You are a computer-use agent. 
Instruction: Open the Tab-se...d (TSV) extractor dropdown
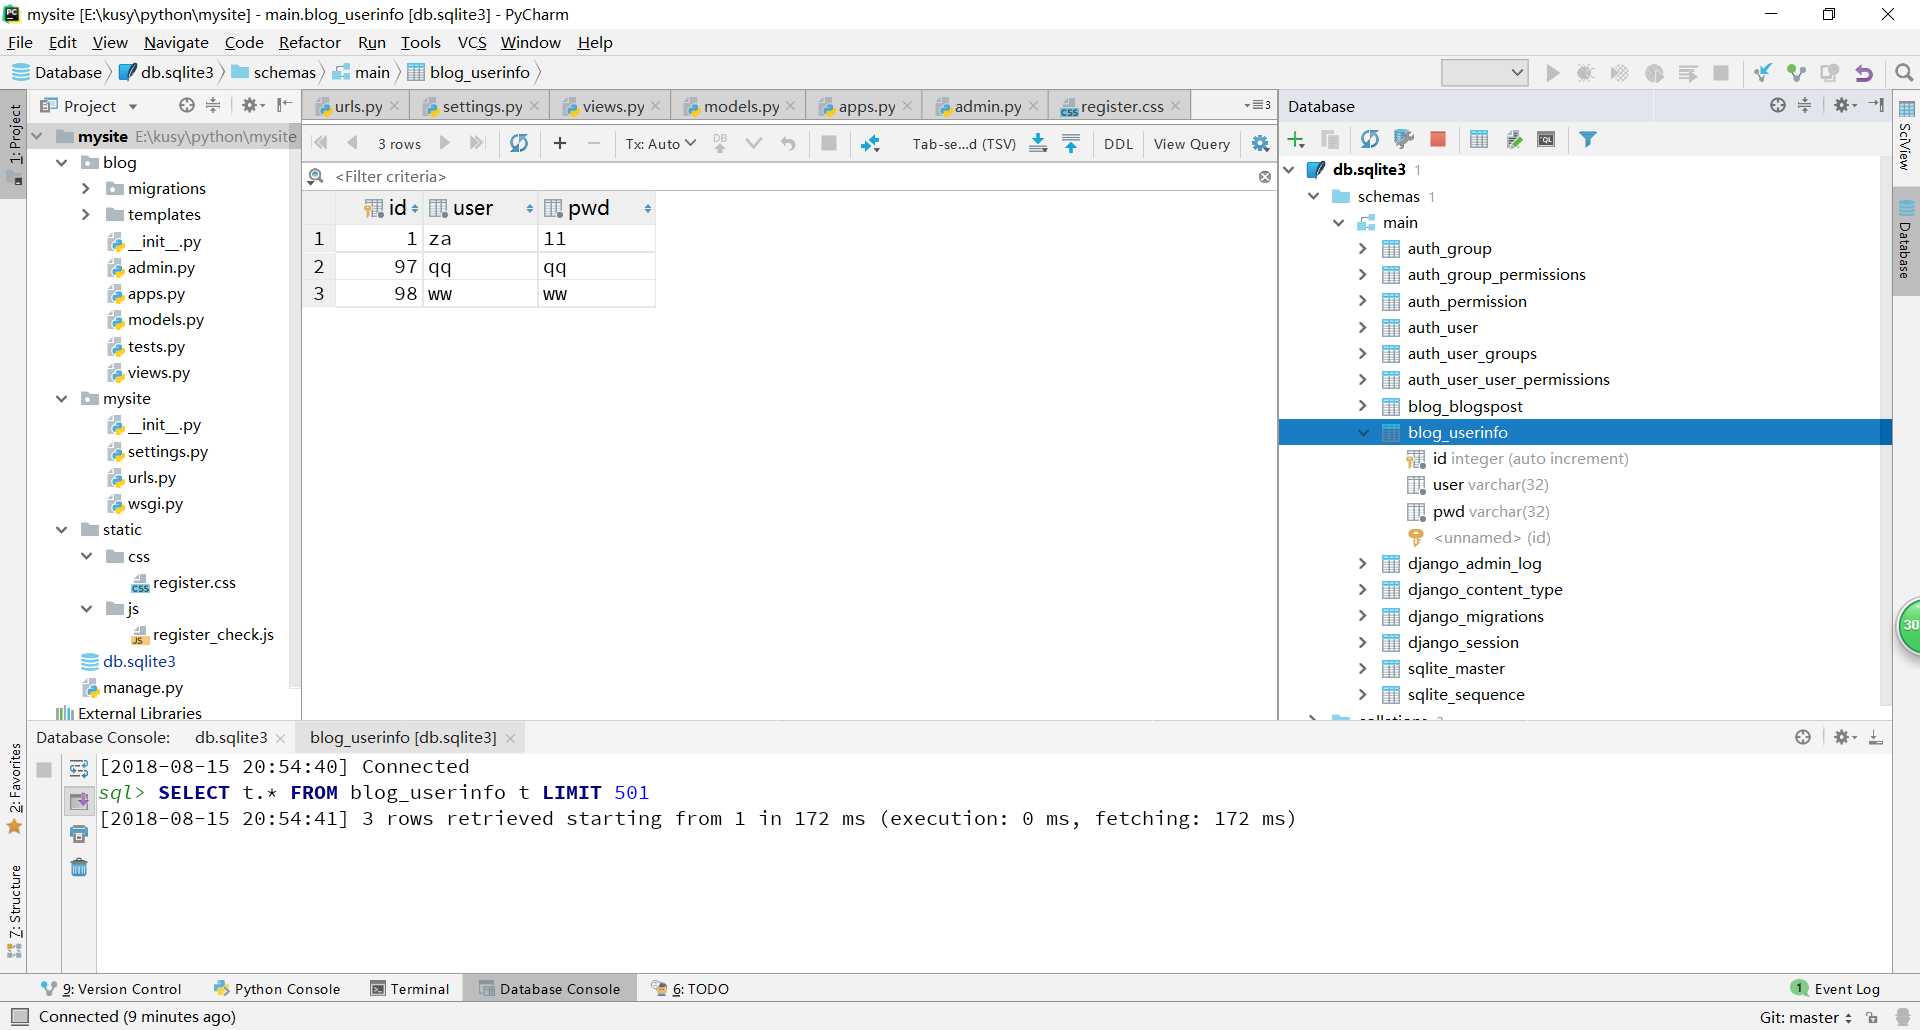point(964,144)
